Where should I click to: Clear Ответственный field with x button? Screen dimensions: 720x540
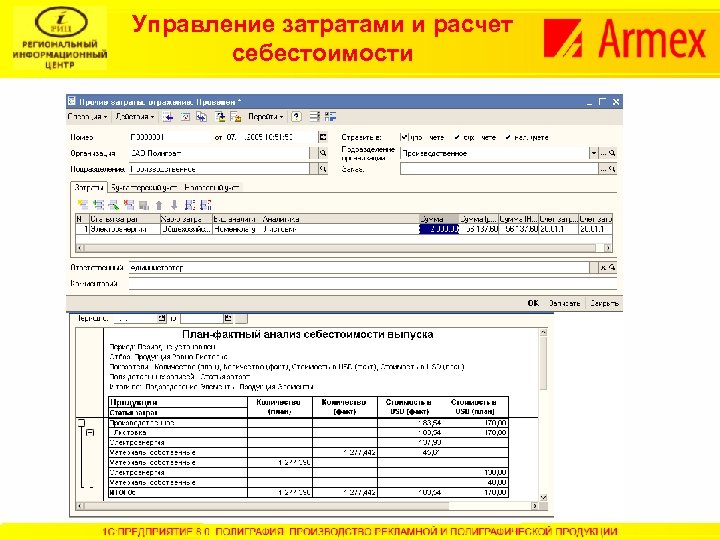click(x=603, y=267)
